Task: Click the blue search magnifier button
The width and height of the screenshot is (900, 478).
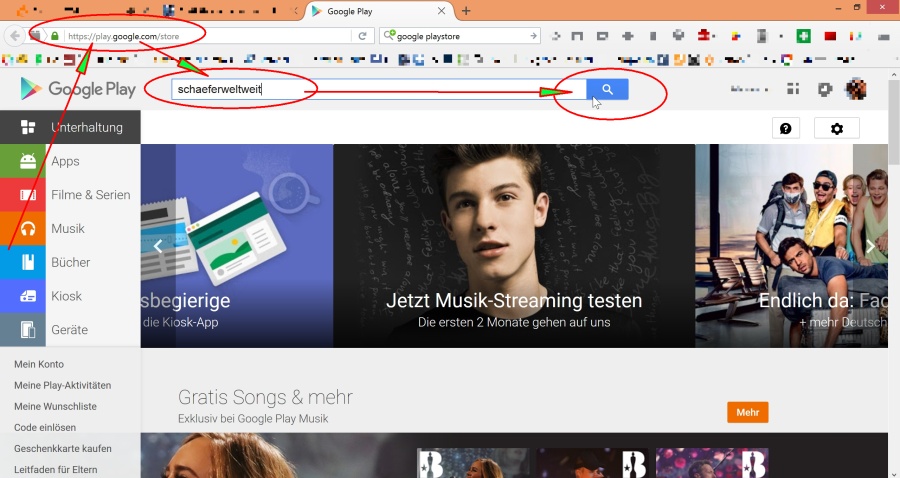Action: pyautogui.click(x=607, y=89)
